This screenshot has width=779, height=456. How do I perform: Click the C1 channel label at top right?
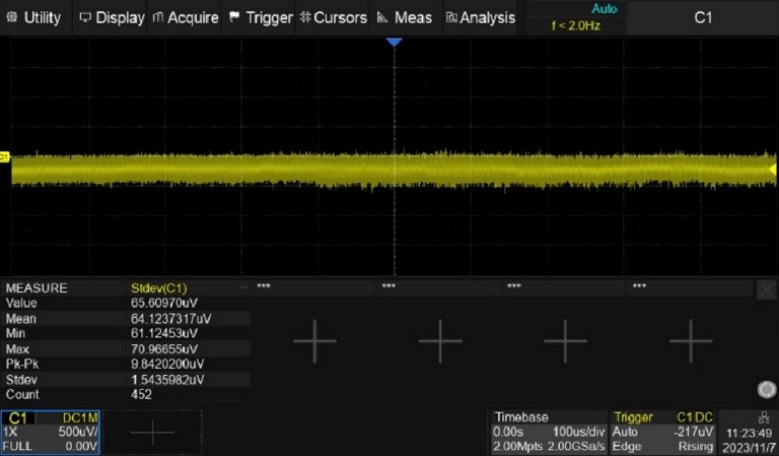[702, 18]
